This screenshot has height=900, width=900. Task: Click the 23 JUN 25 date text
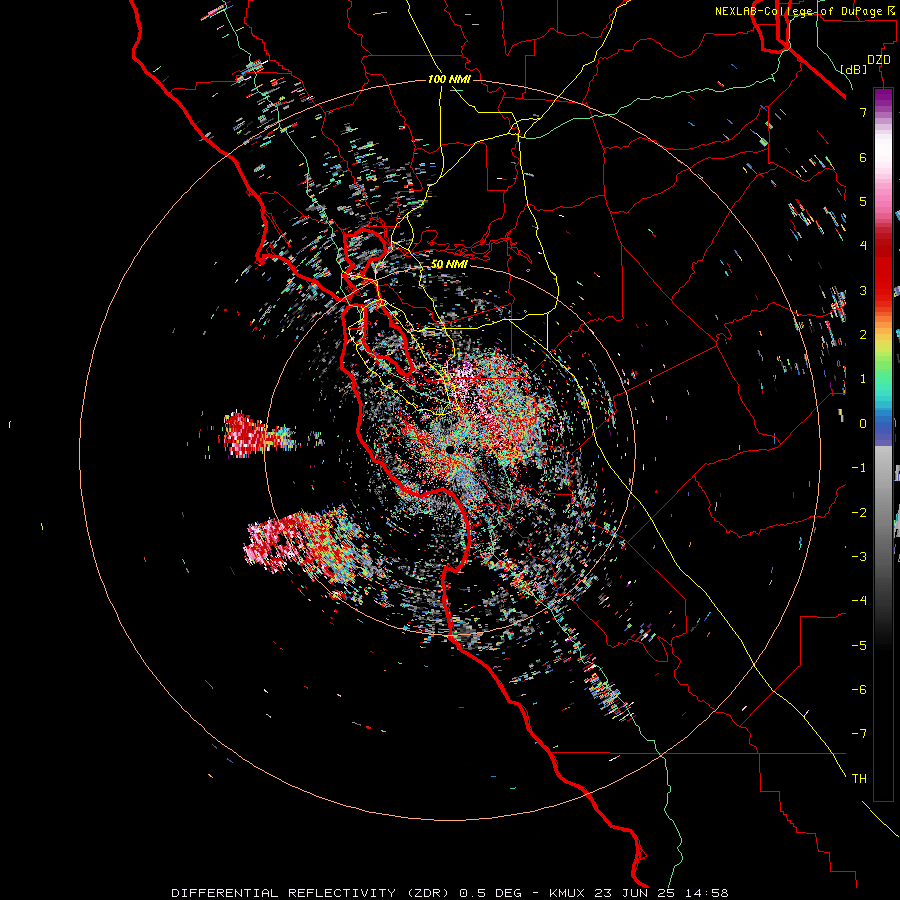pyautogui.click(x=635, y=893)
